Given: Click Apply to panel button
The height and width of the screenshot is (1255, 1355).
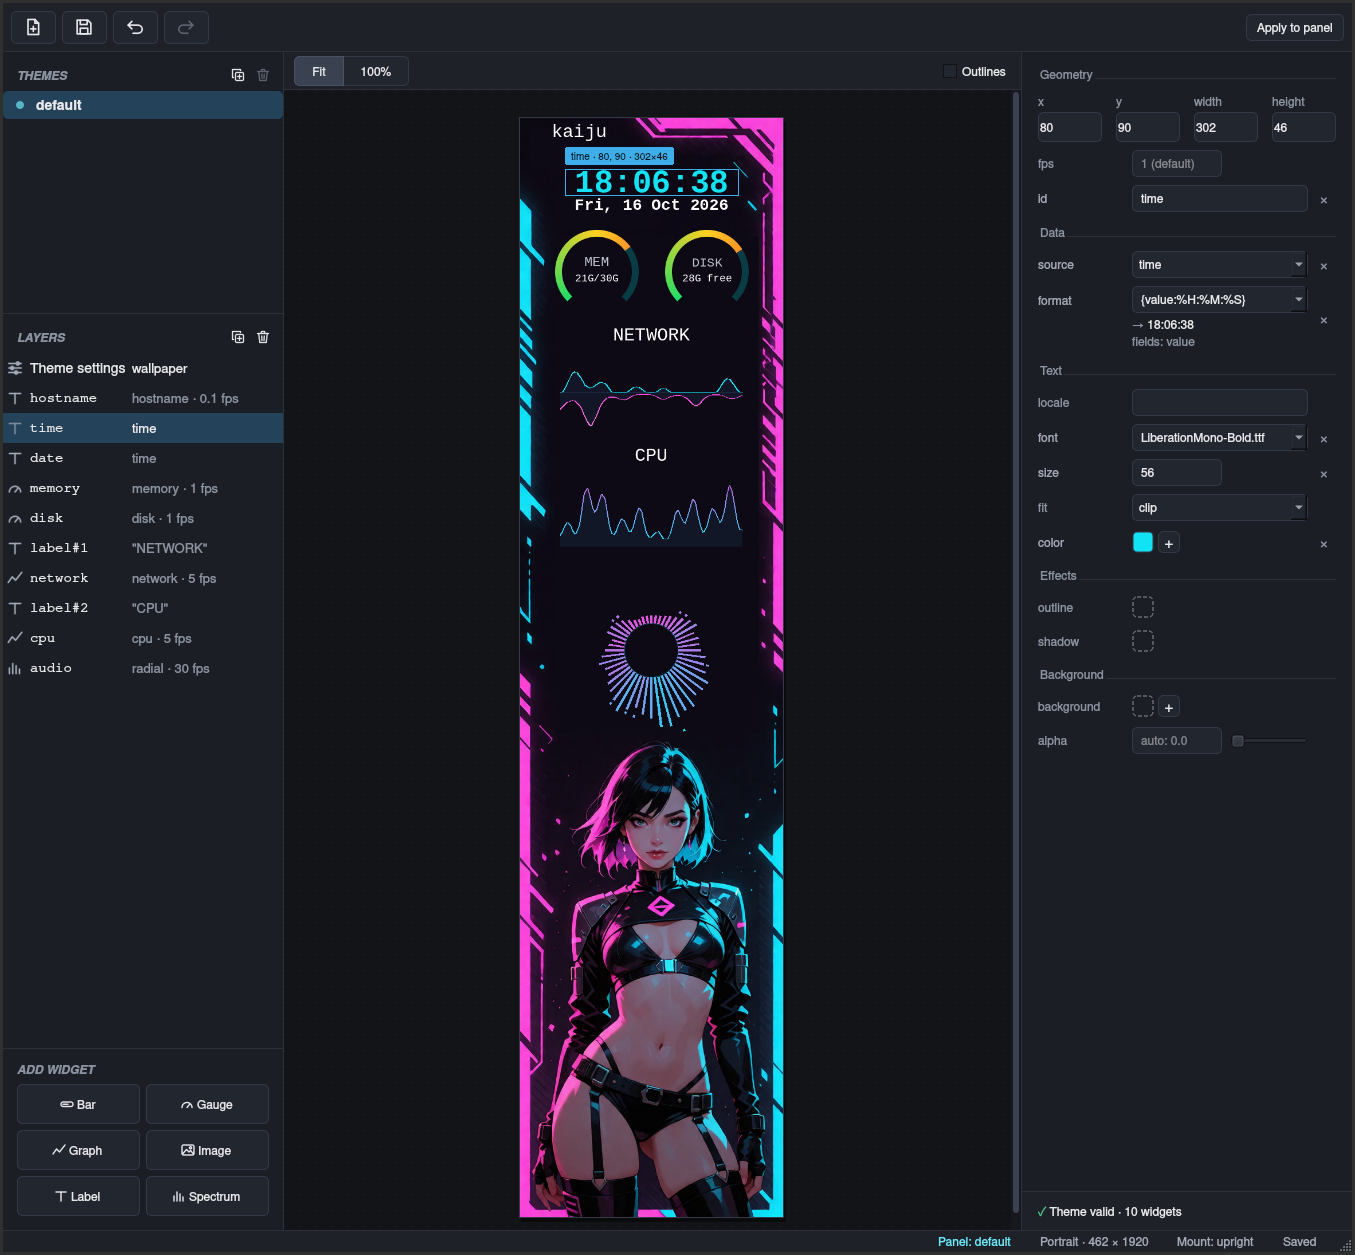Looking at the screenshot, I should pyautogui.click(x=1294, y=28).
